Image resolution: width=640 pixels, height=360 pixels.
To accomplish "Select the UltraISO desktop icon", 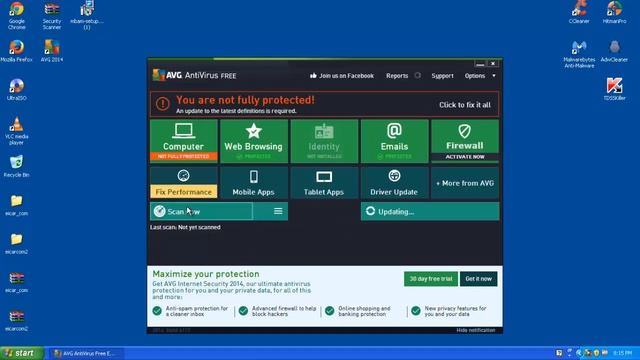I will click(x=16, y=89).
